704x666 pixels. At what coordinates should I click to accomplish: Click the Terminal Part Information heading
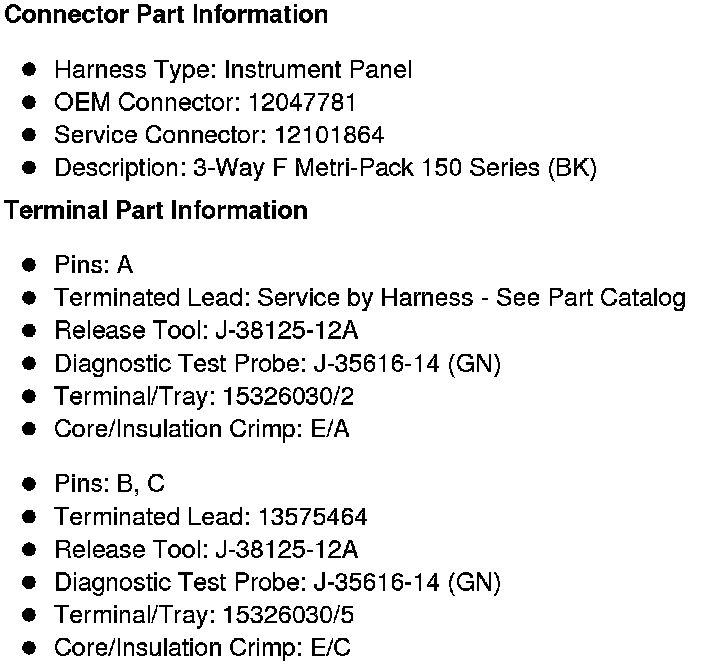[156, 211]
